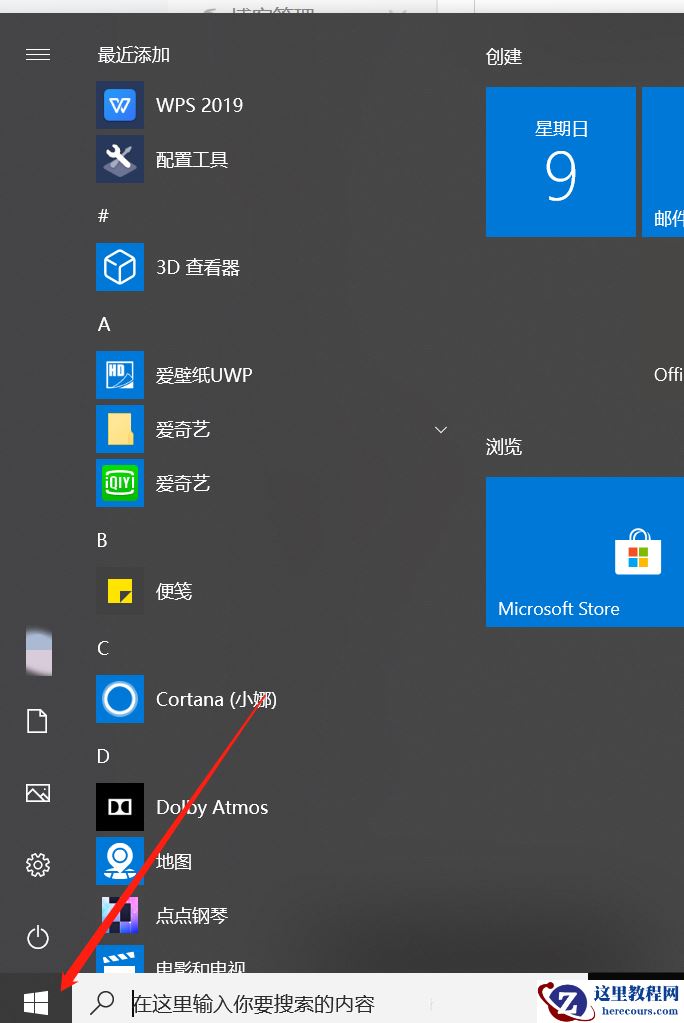
Task: Click the hamburger menu expand icon
Action: [38, 54]
